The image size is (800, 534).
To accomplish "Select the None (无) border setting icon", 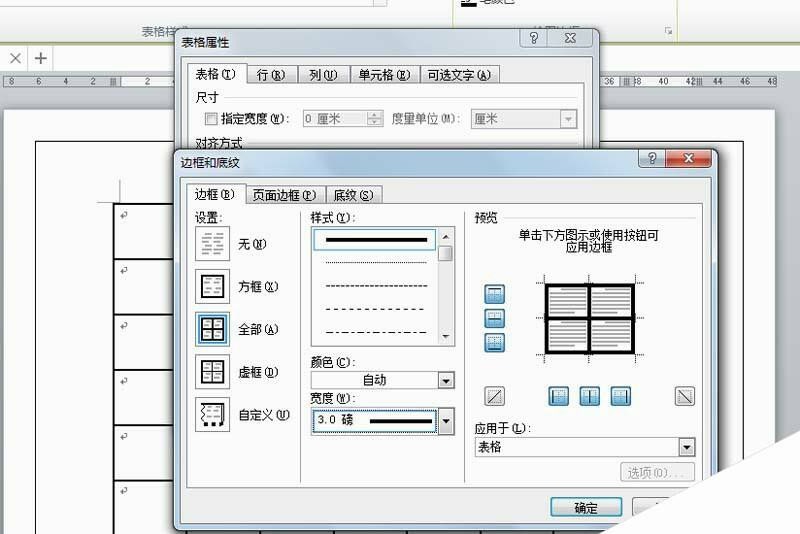I will (212, 244).
